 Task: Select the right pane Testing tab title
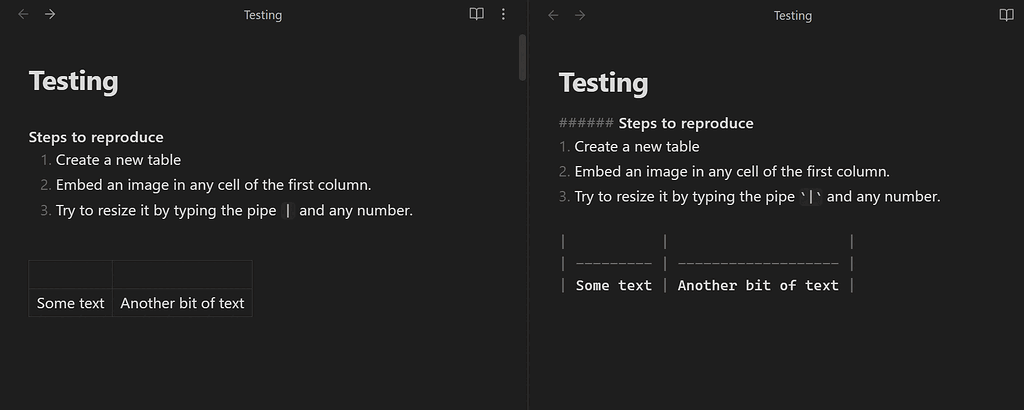(x=793, y=16)
